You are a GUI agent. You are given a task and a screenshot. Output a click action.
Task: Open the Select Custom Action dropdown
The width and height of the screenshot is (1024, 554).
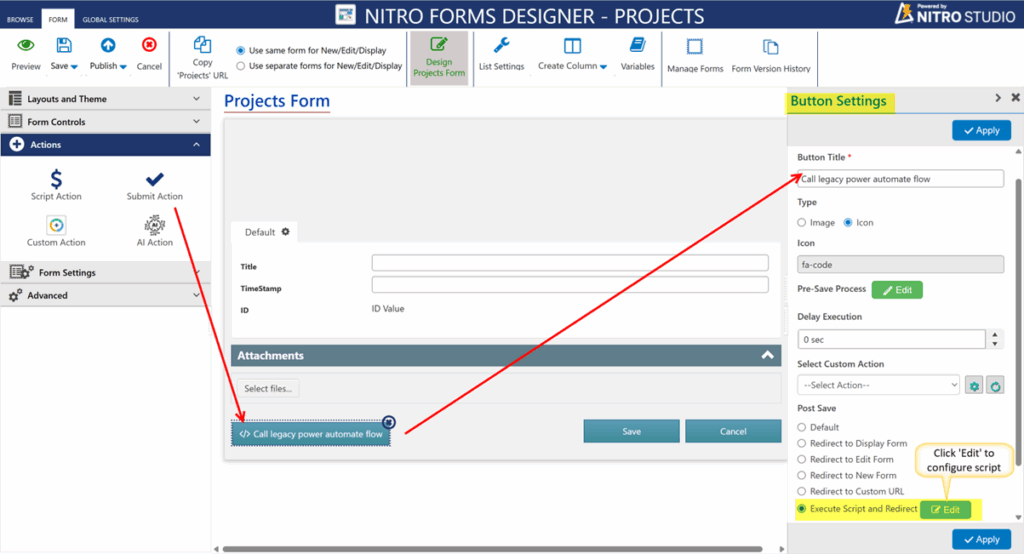pos(878,385)
